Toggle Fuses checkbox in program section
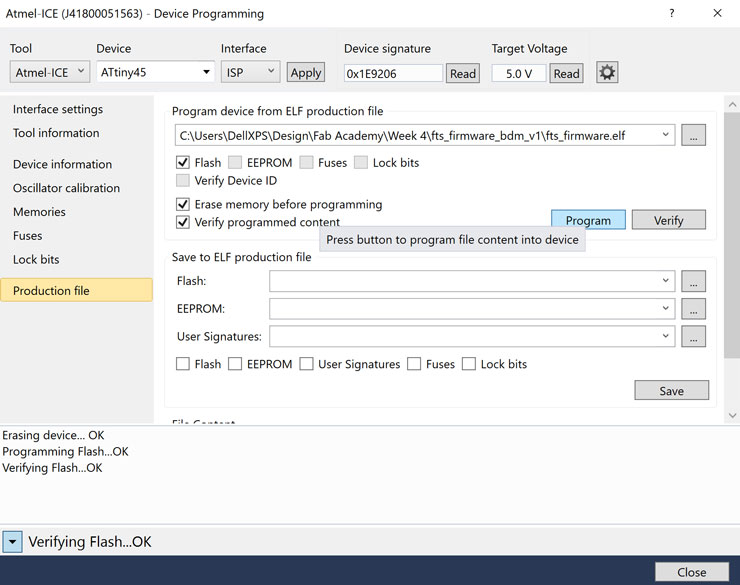740x585 pixels. [306, 163]
